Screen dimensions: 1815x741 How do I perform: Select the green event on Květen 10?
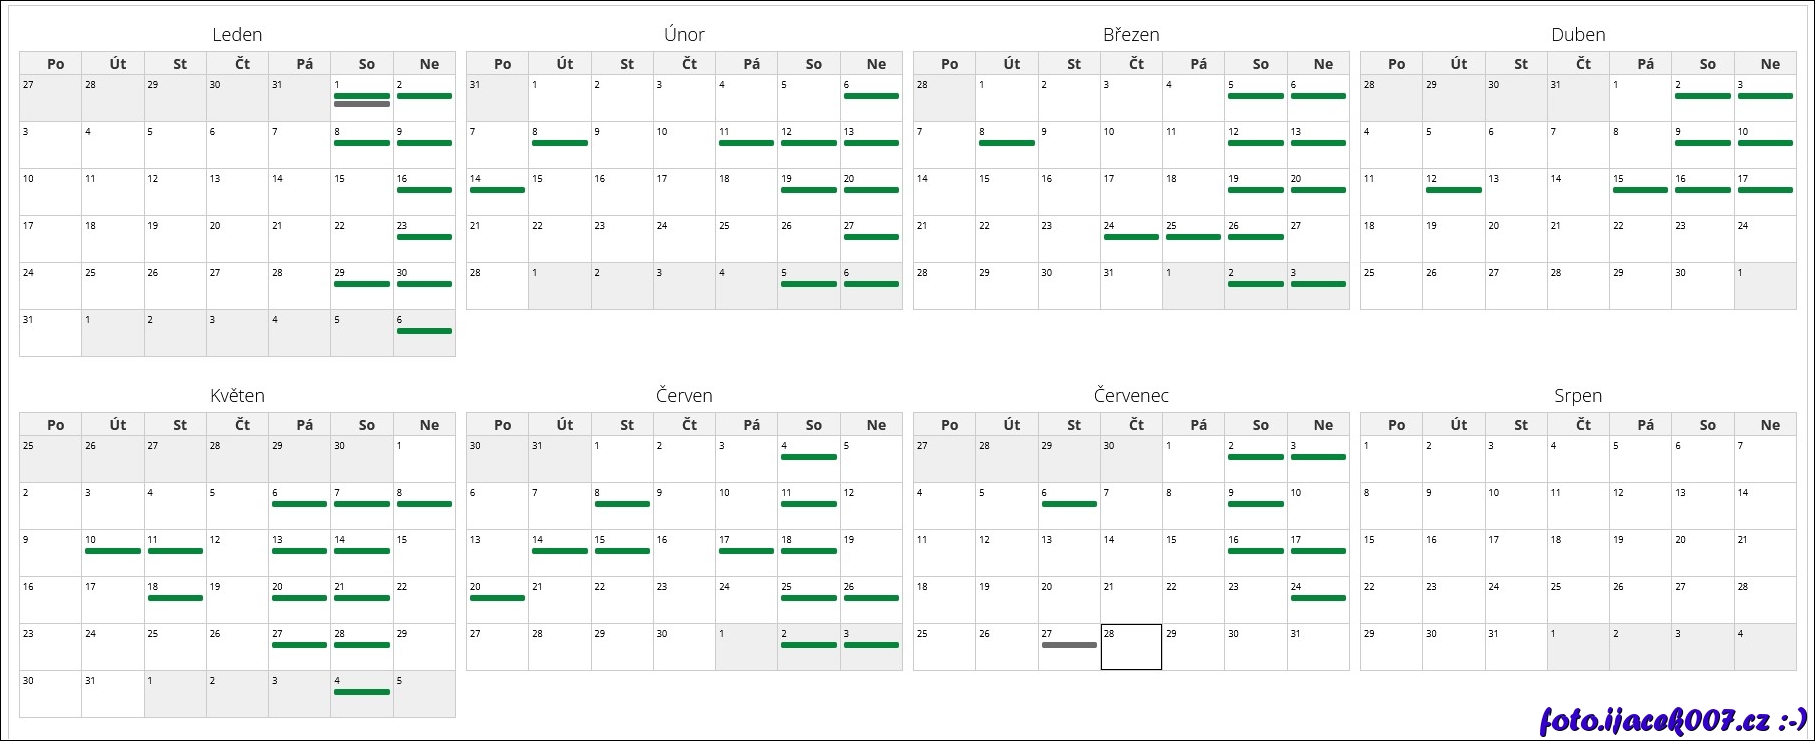[113, 551]
